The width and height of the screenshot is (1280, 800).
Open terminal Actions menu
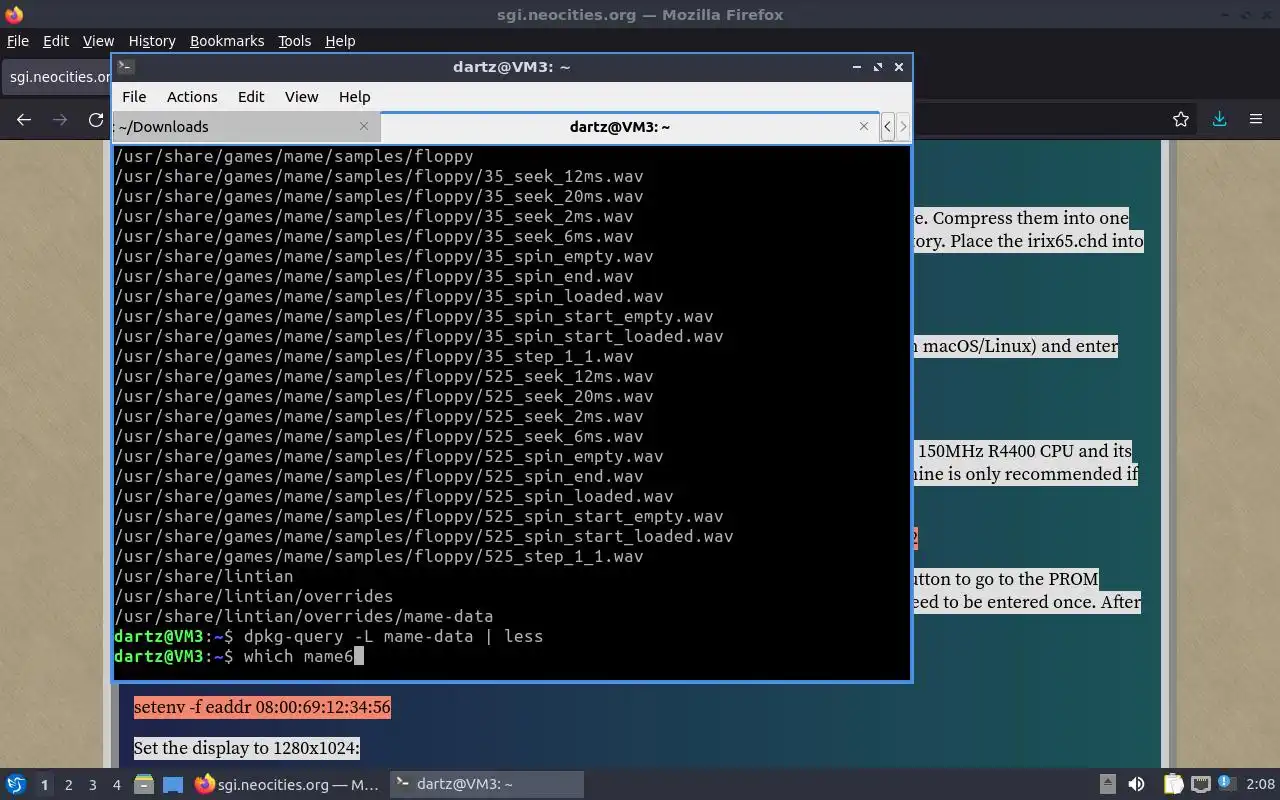tap(192, 97)
